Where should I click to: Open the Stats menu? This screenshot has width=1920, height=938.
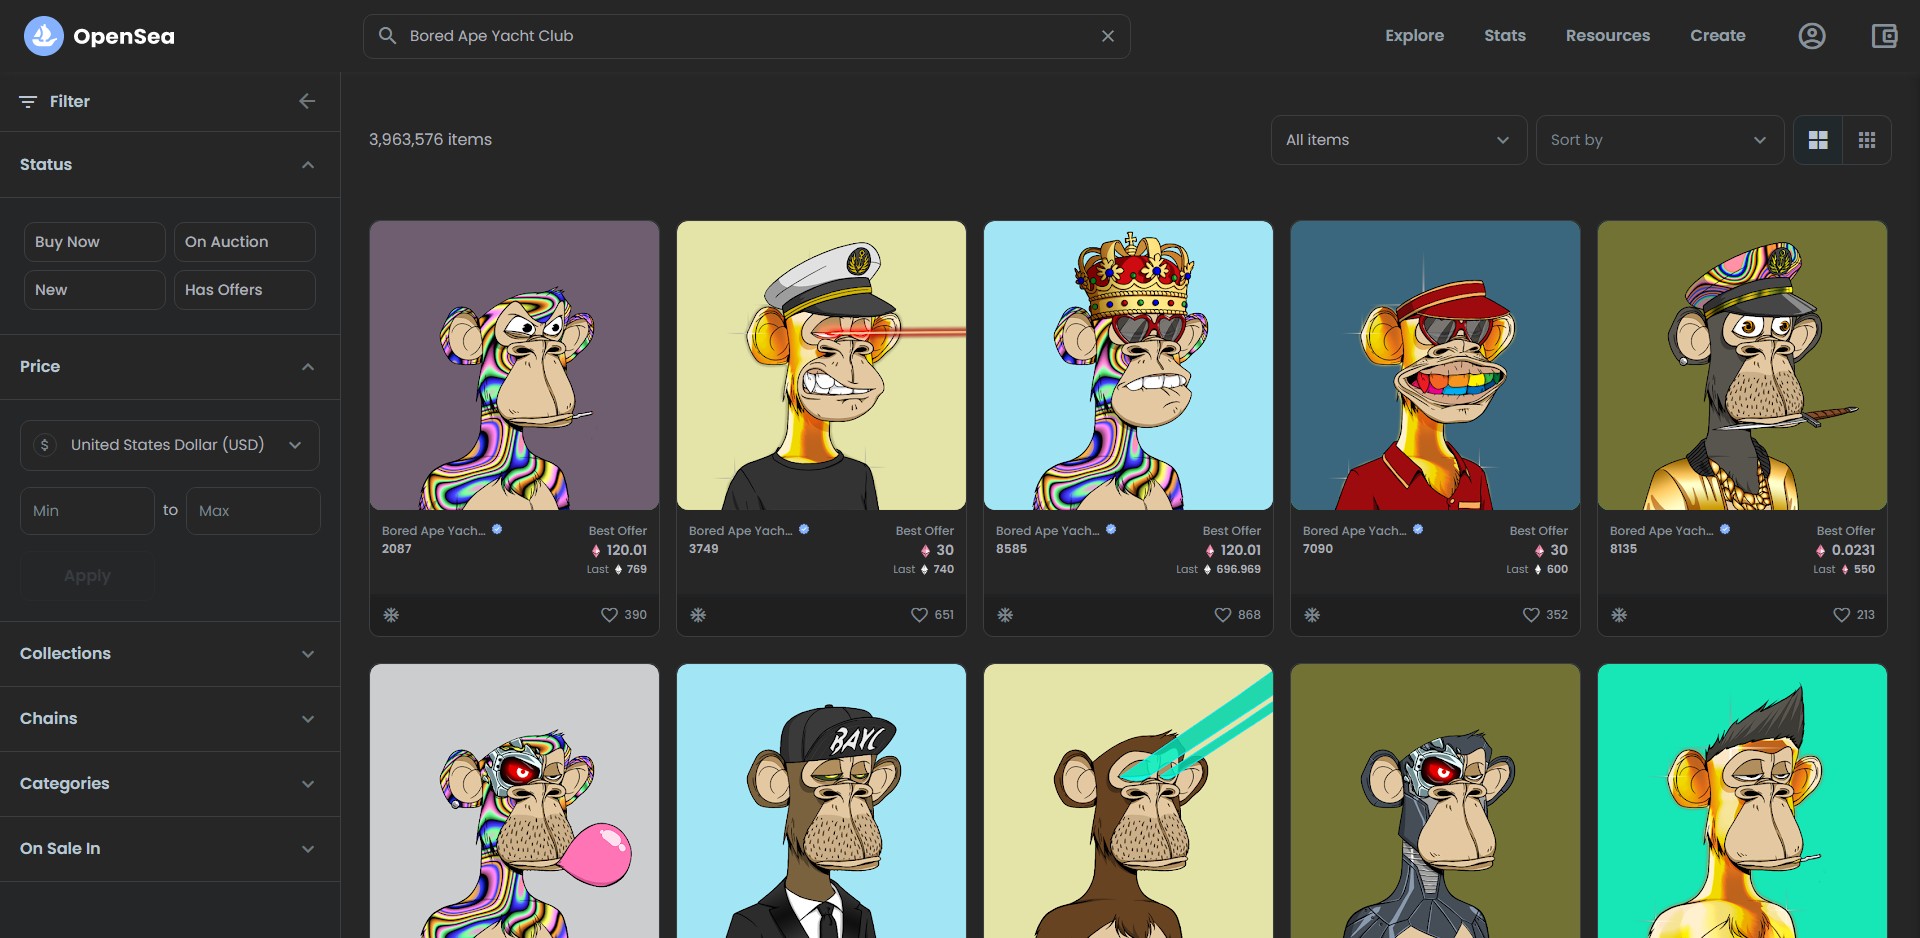click(1504, 36)
